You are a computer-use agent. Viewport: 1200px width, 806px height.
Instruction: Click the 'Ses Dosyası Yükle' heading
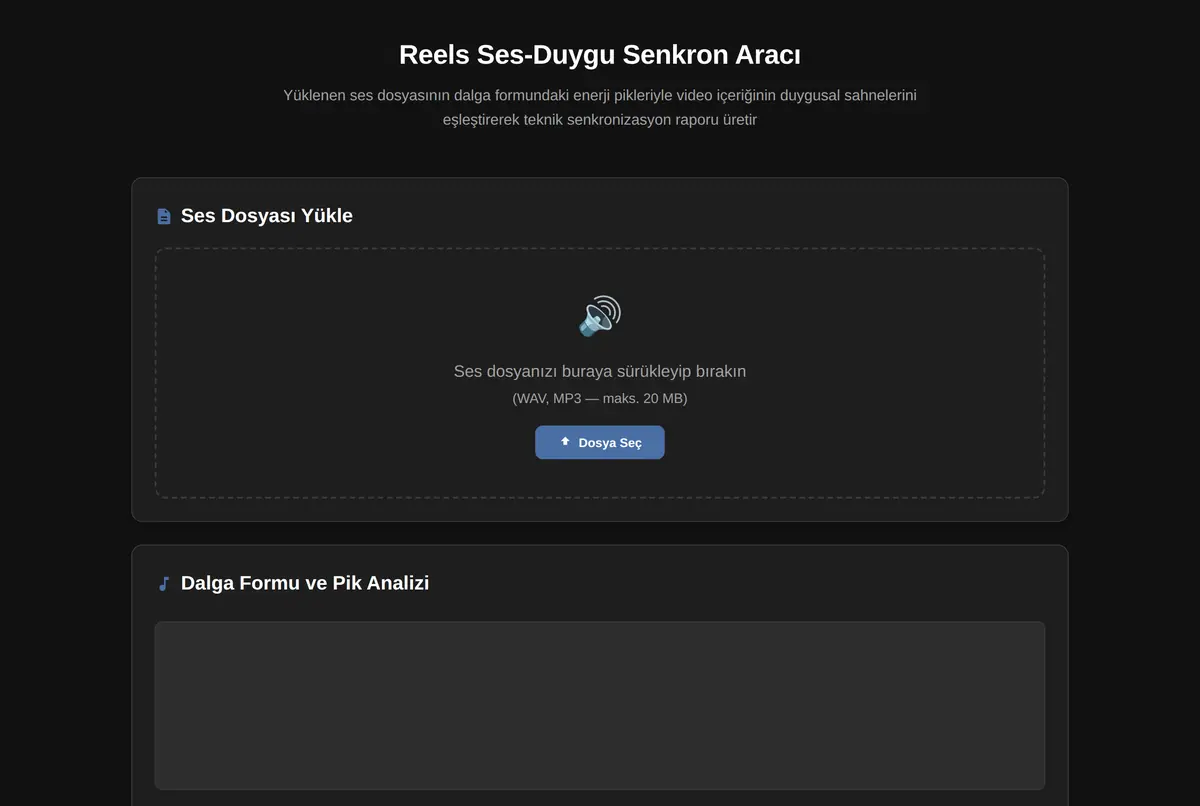click(267, 216)
